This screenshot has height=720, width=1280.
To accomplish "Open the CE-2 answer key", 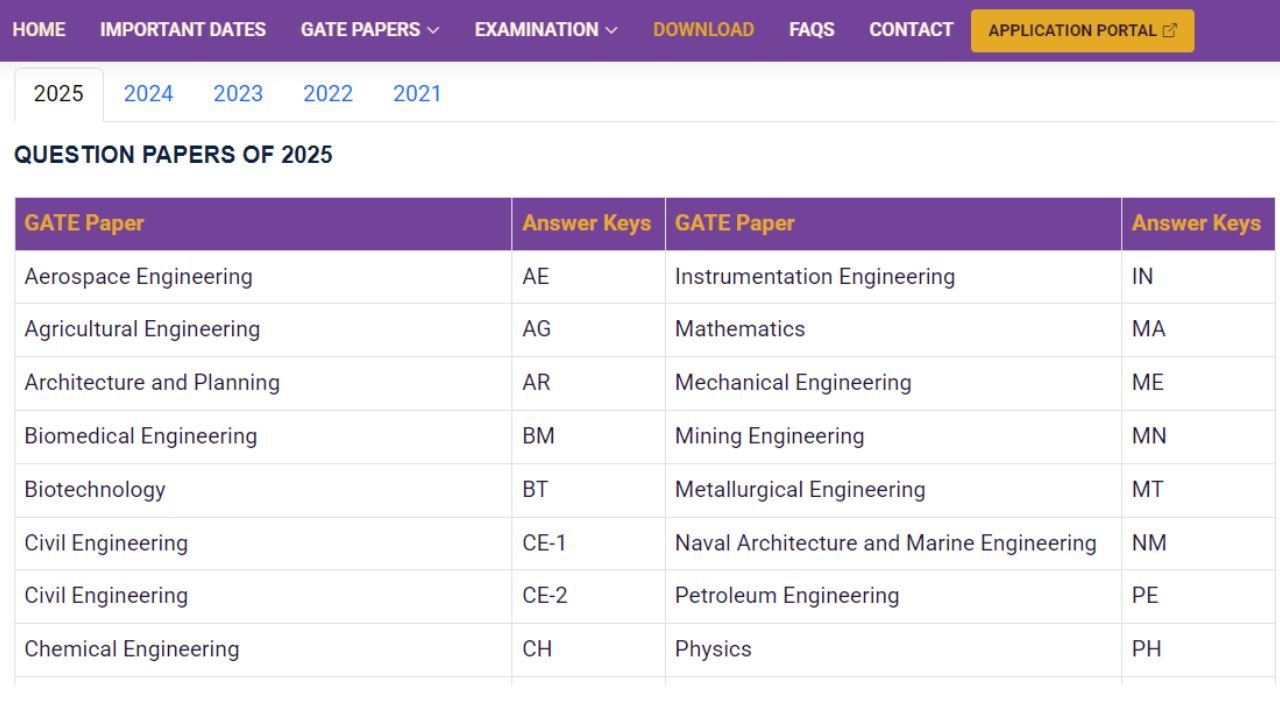I will 544,596.
